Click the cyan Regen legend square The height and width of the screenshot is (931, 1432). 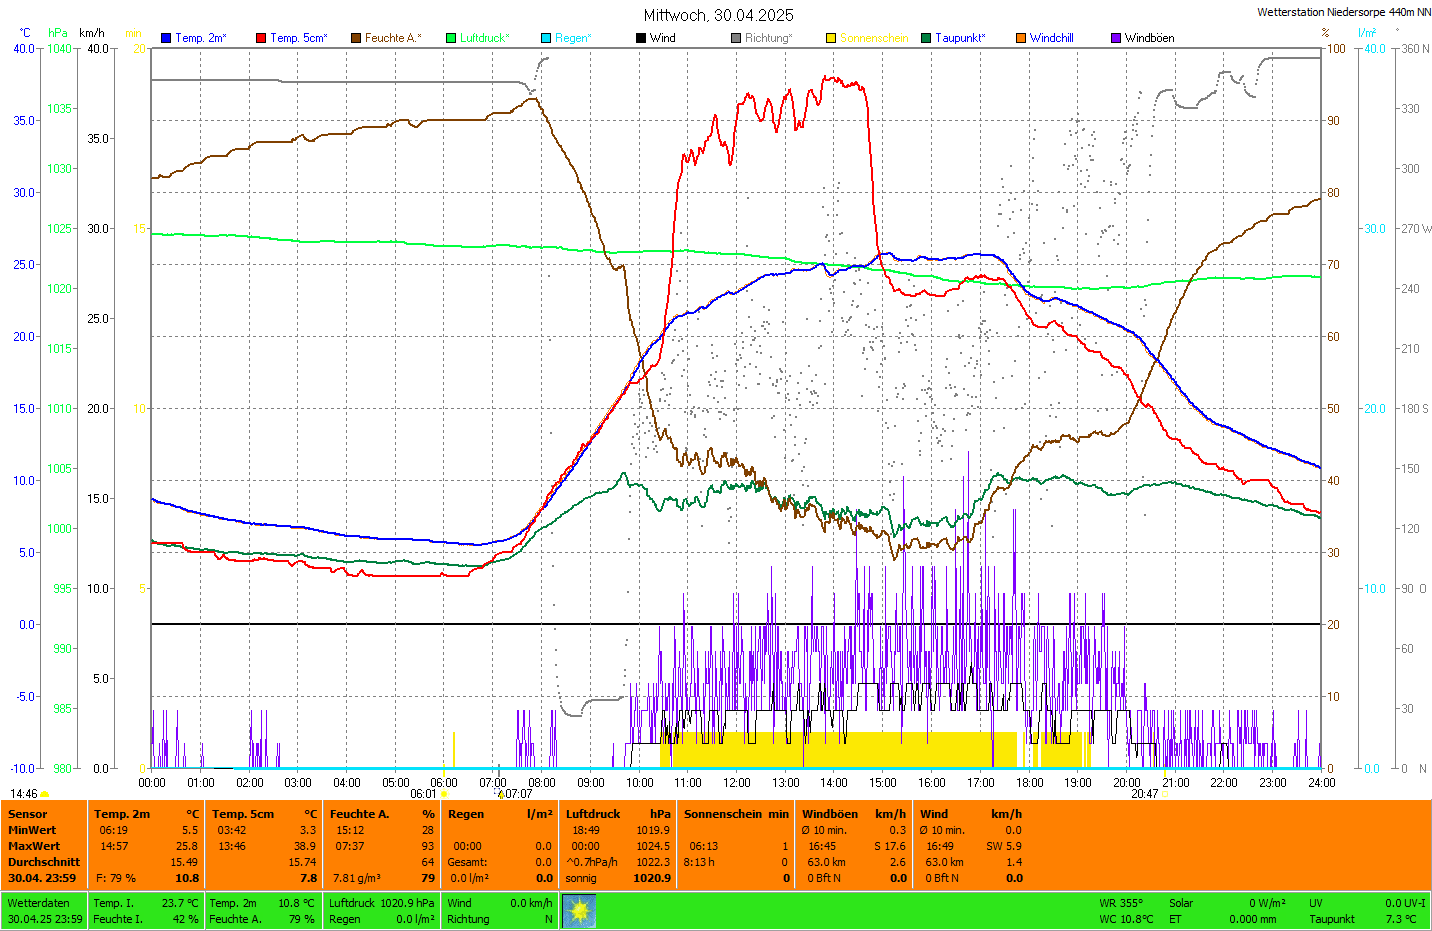click(x=546, y=38)
